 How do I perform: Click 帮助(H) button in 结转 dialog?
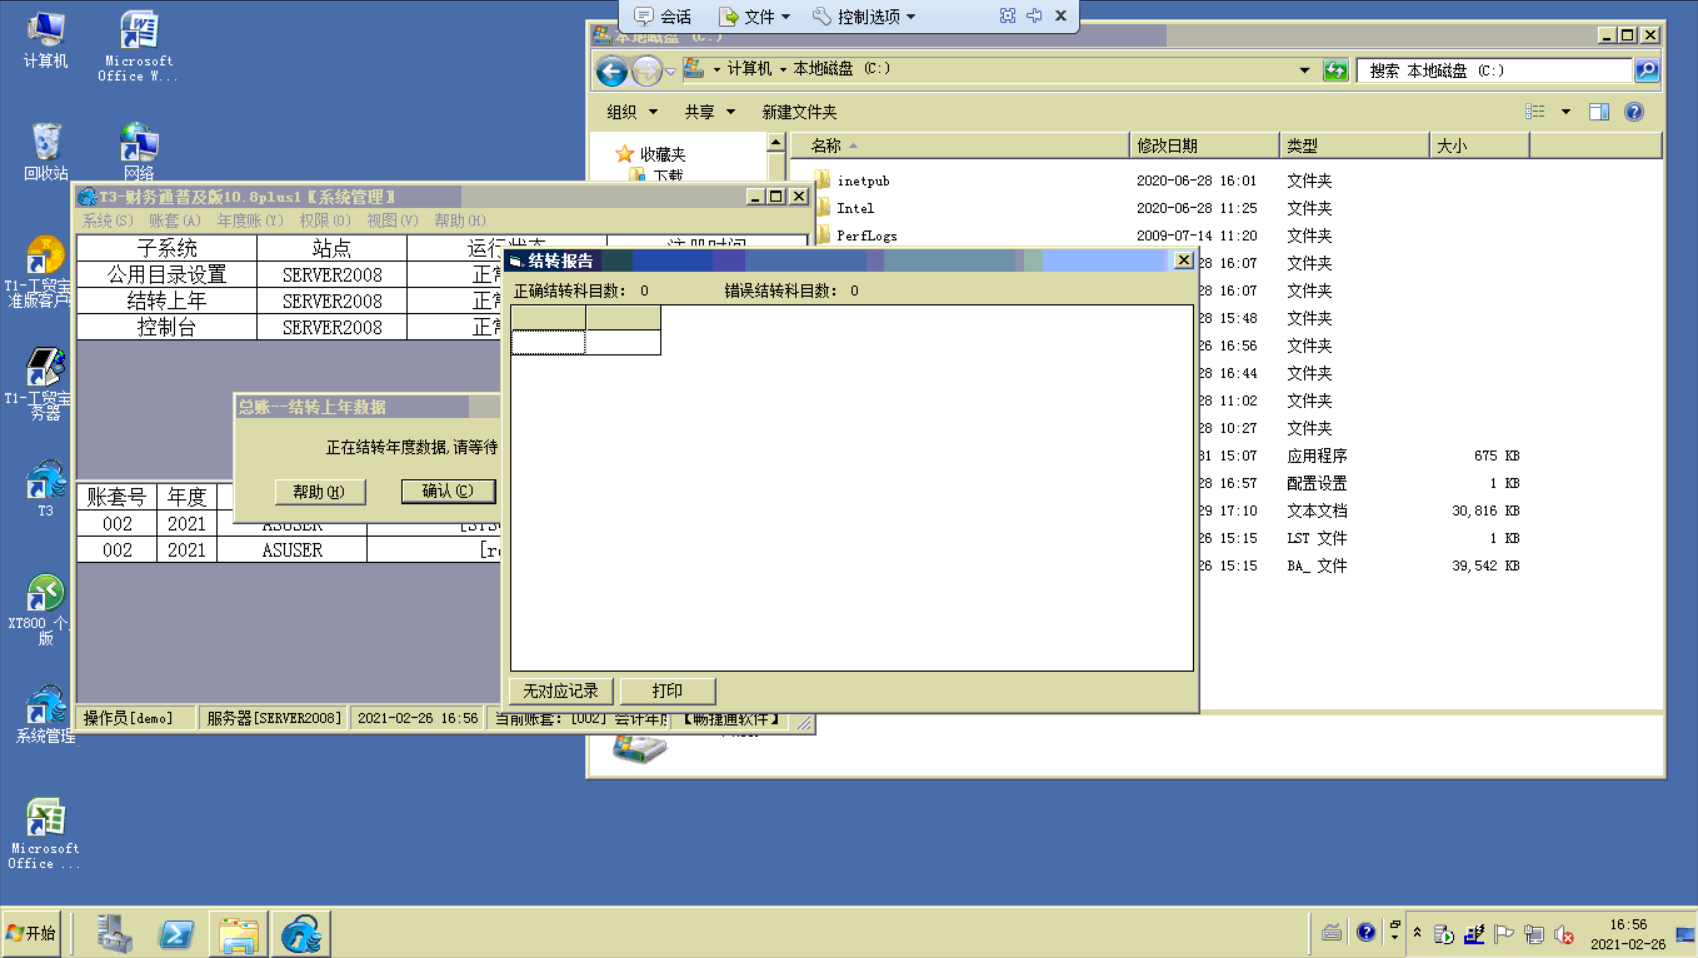[320, 492]
